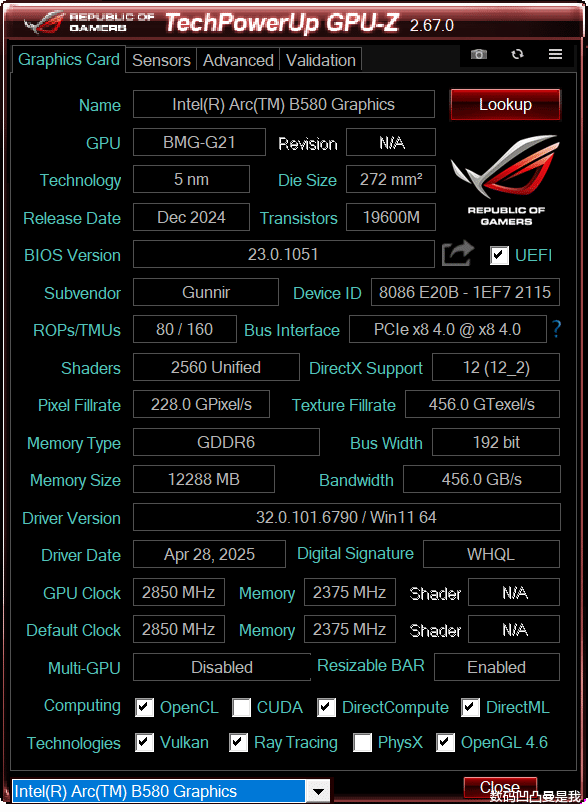Click the Die Size value 272 mm²
The image size is (588, 812).
click(x=391, y=180)
